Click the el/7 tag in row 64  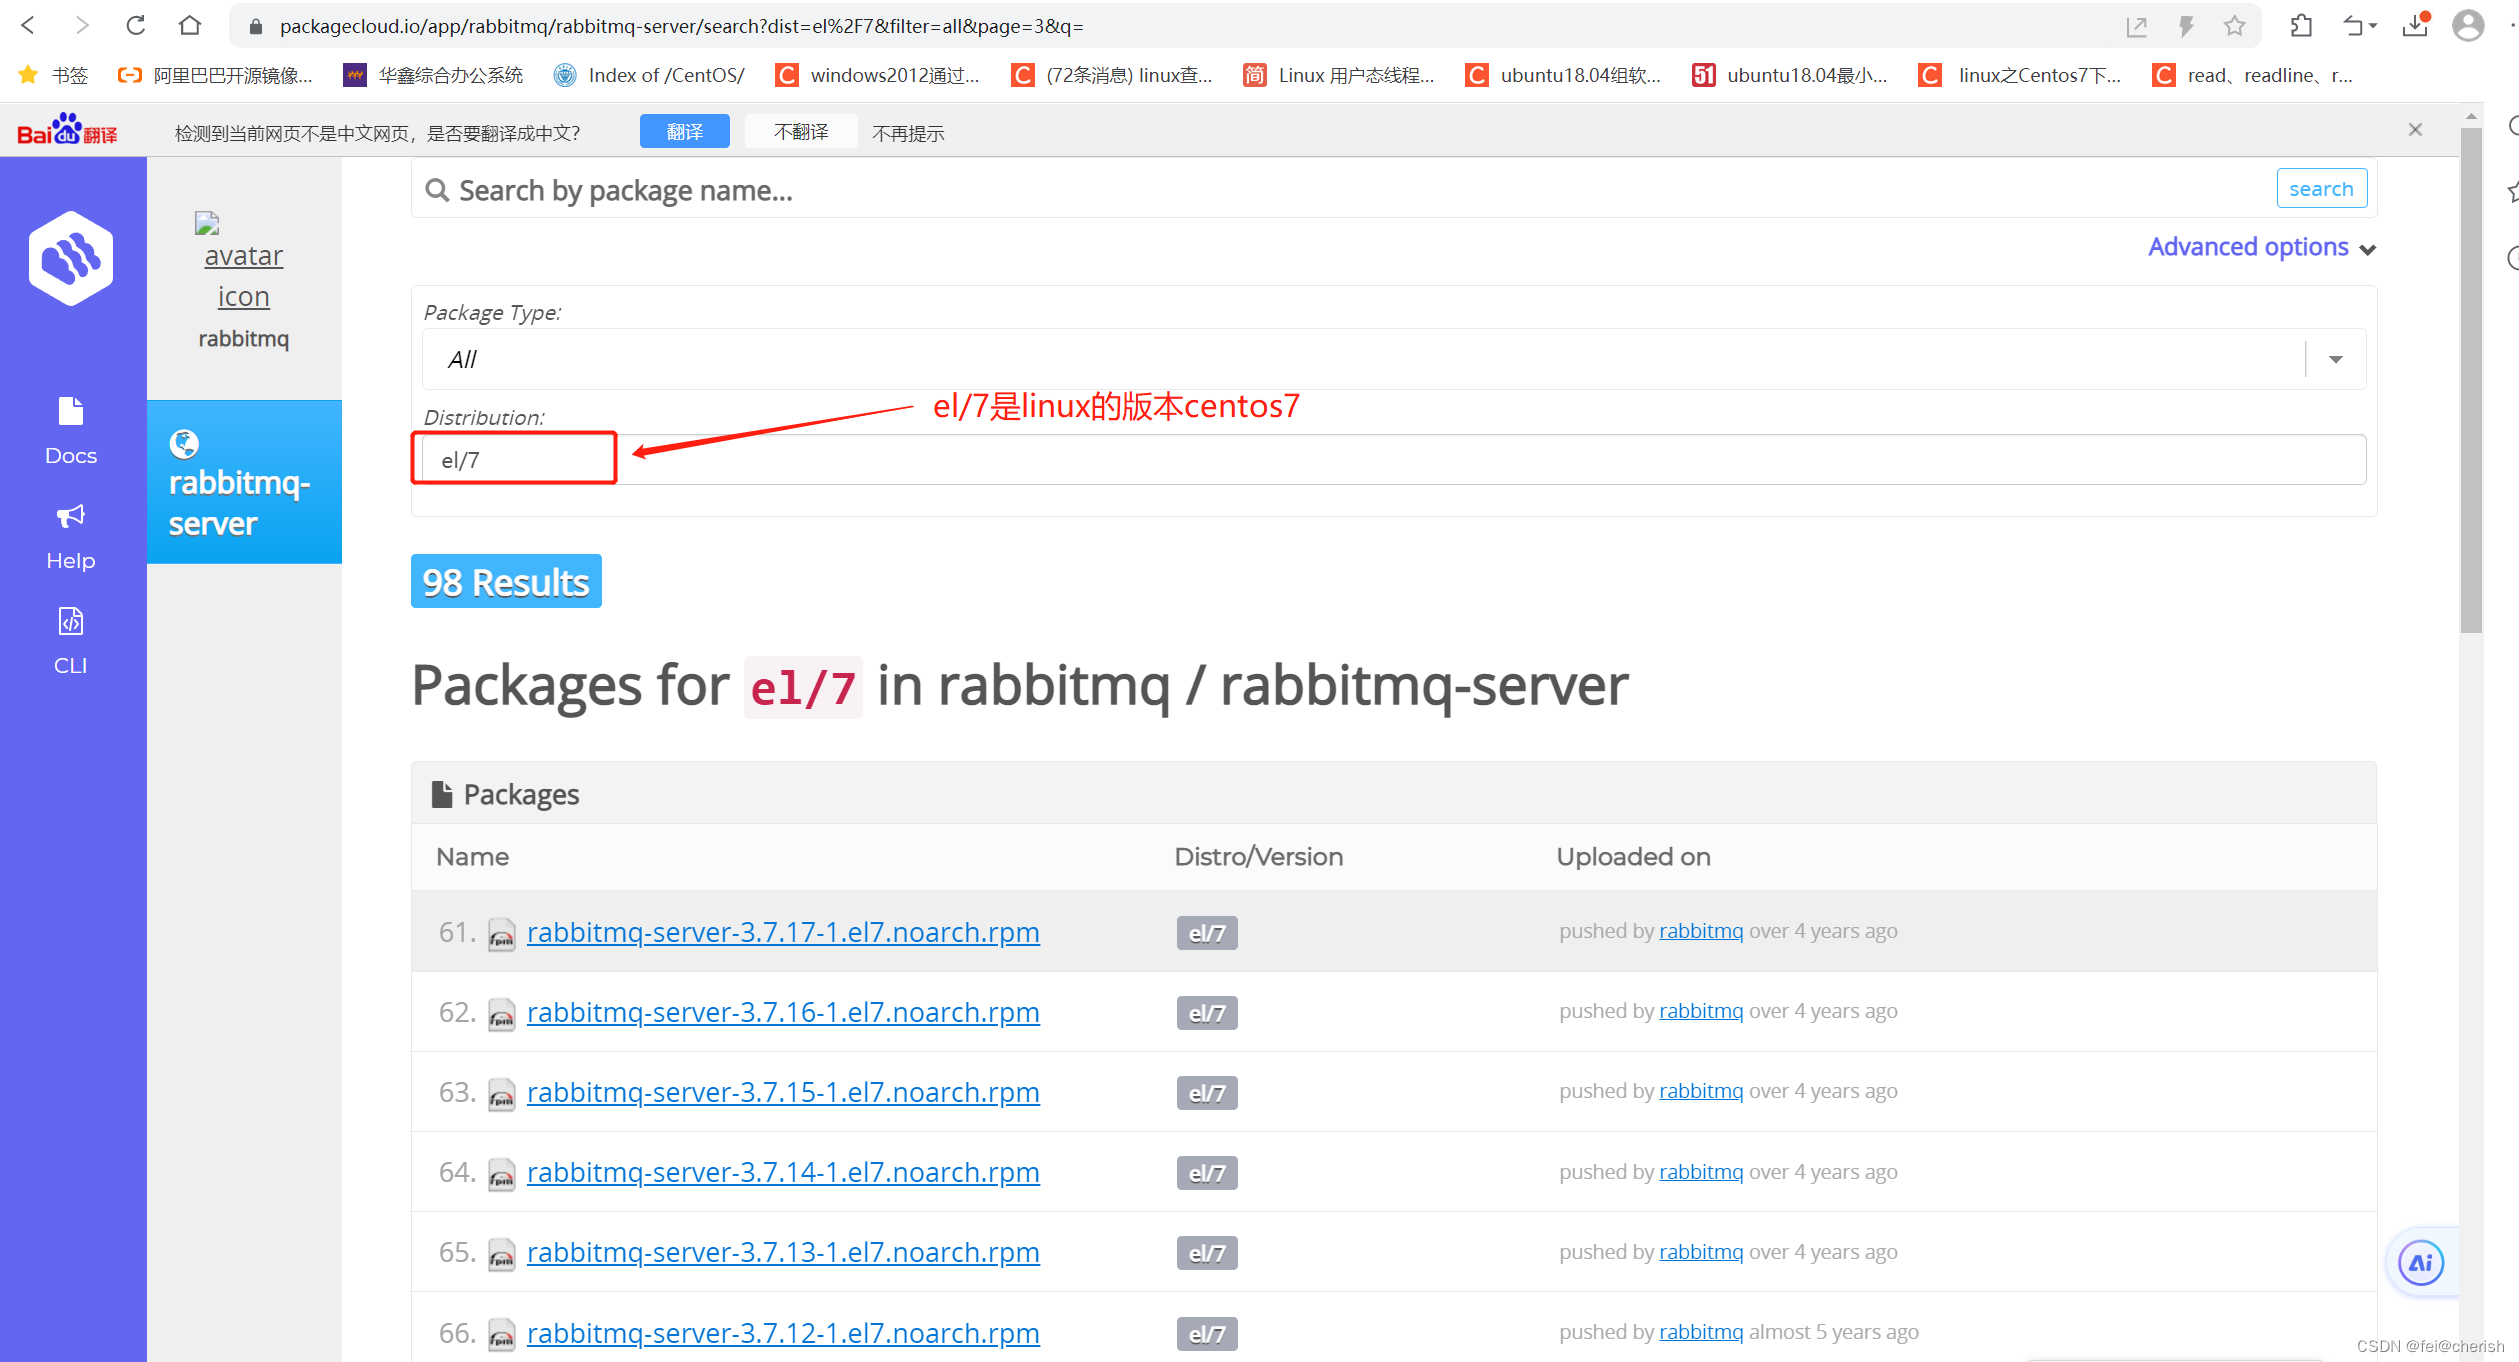pyautogui.click(x=1207, y=1173)
